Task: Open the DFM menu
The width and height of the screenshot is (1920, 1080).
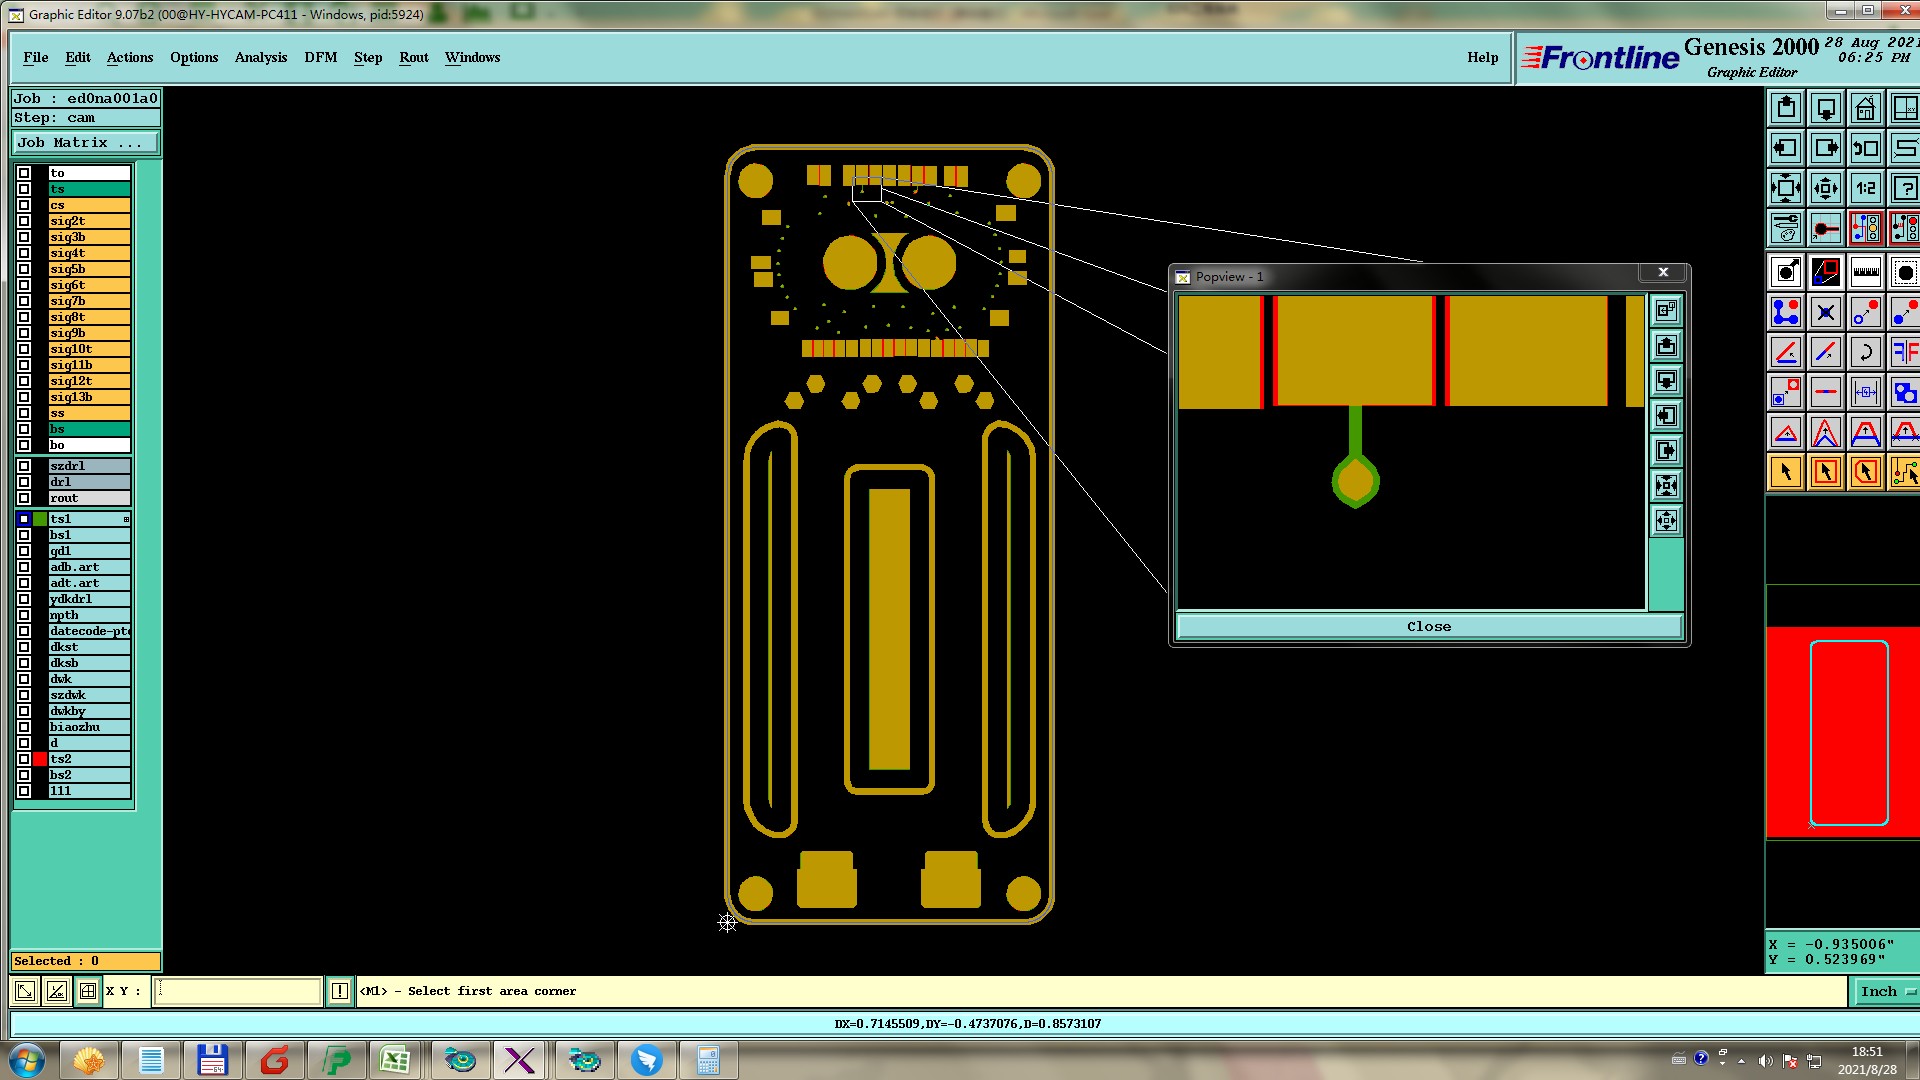Action: click(320, 57)
